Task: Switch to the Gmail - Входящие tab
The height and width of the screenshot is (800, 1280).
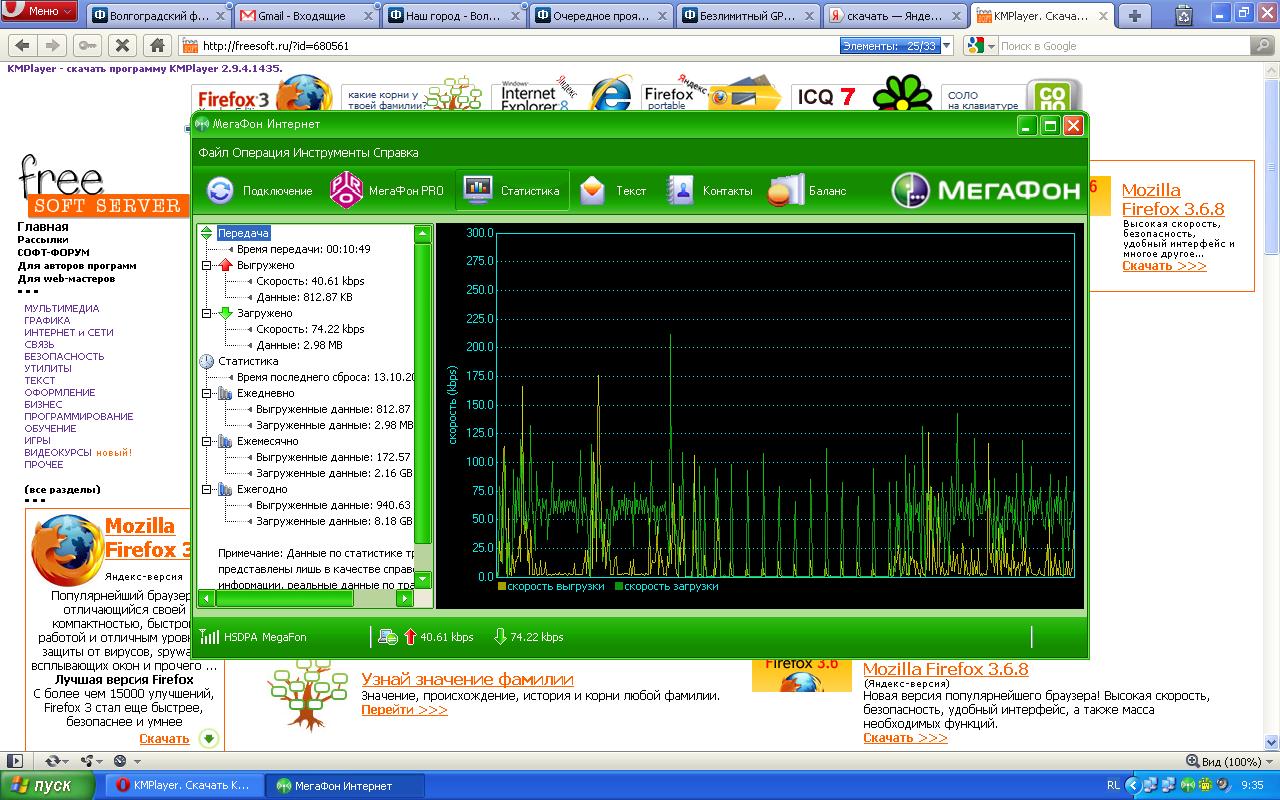Action: [x=304, y=15]
